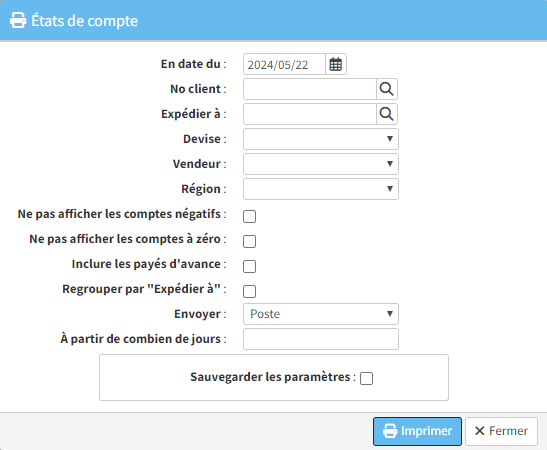Enable Sauvegarder les paramètres checkbox
Screen dimensions: 547x450
[366, 378]
